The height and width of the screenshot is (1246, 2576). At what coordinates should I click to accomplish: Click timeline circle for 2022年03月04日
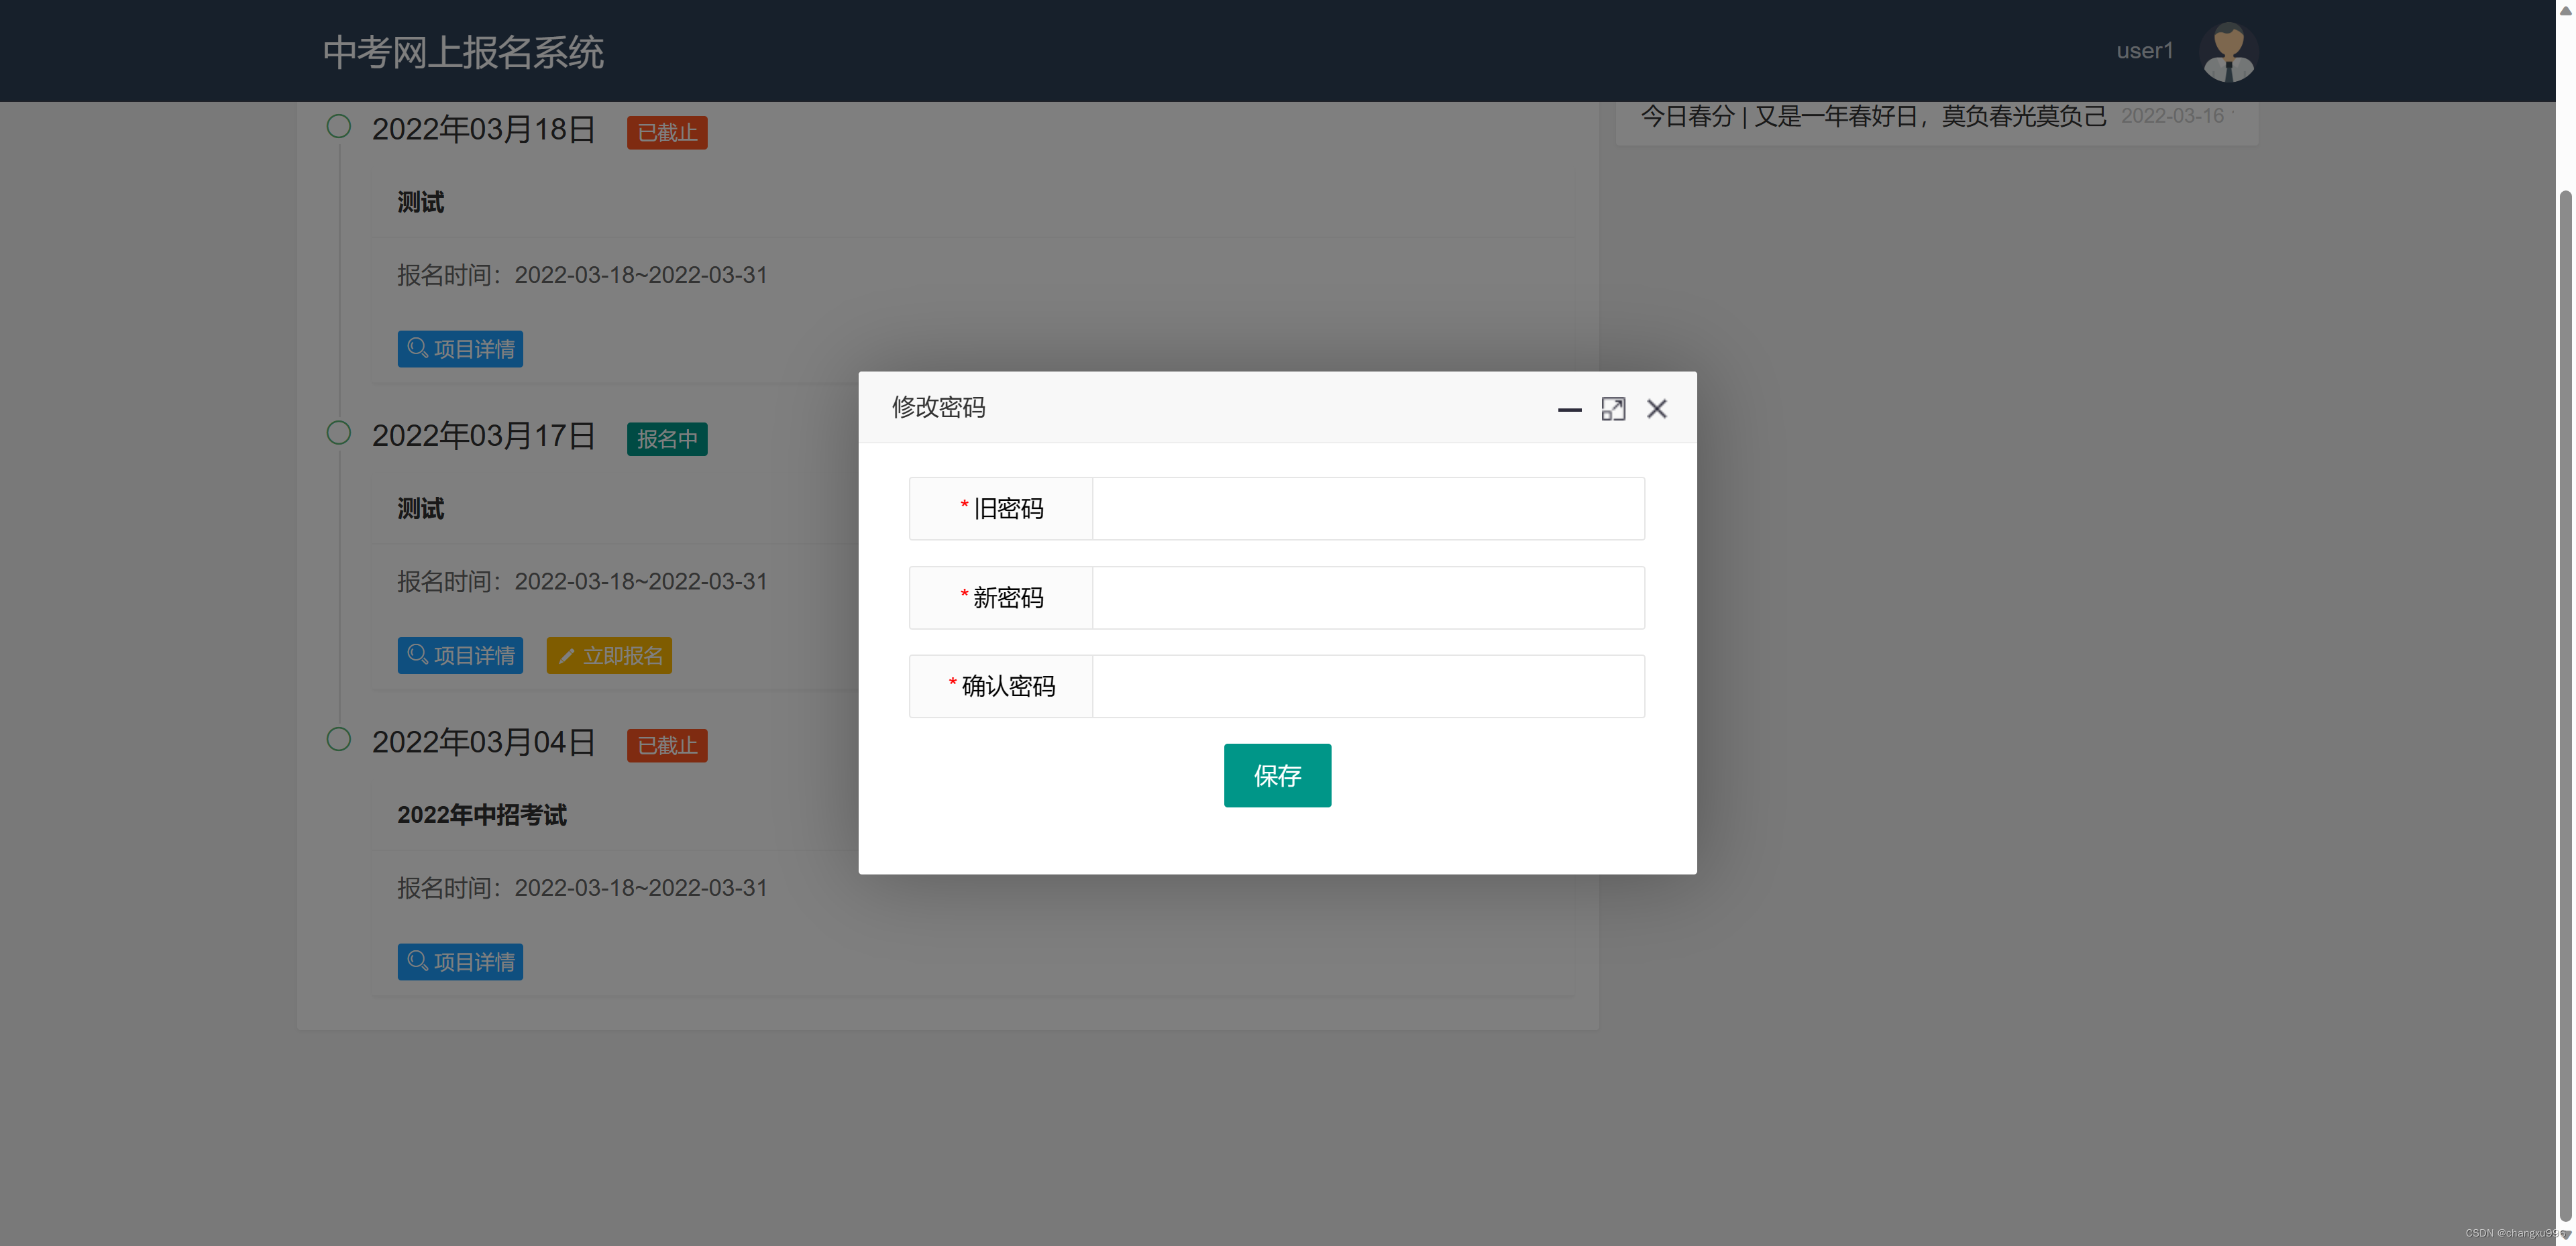tap(339, 739)
